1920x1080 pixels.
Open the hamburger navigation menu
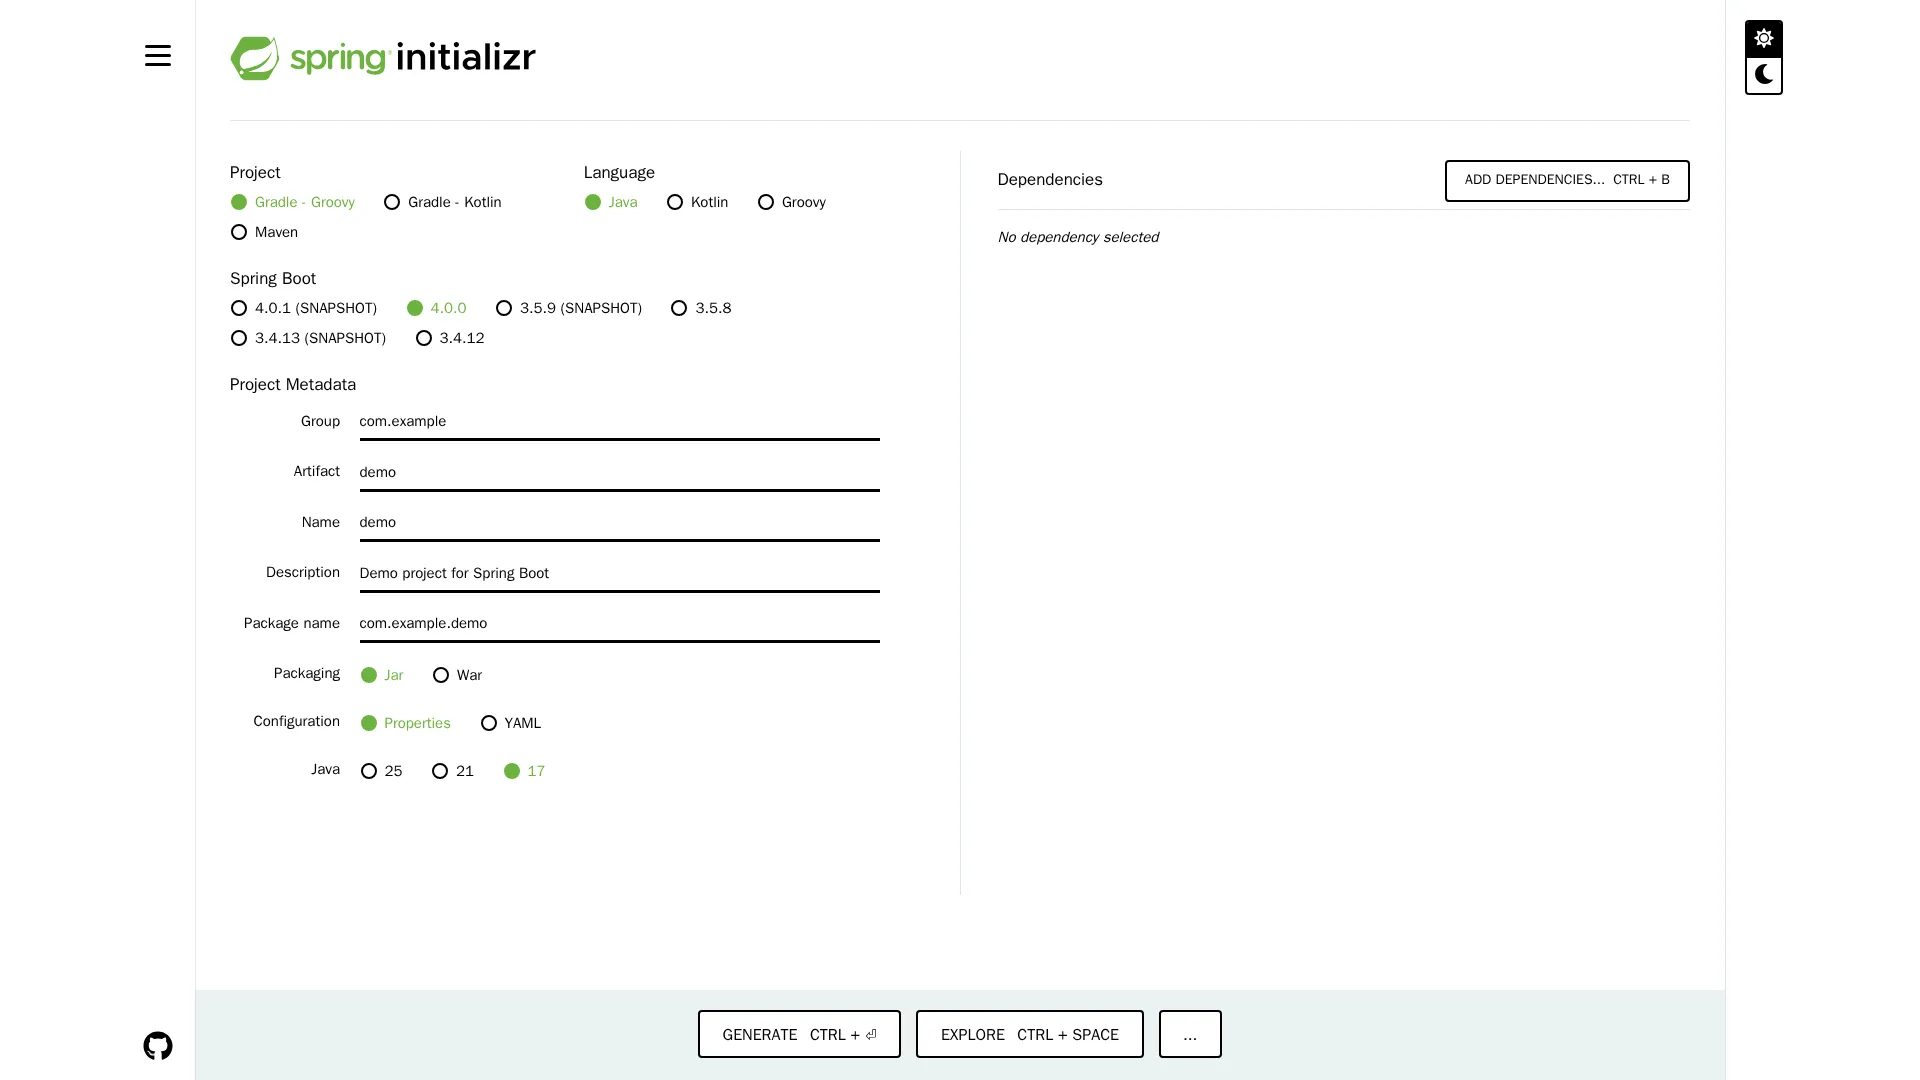point(158,56)
